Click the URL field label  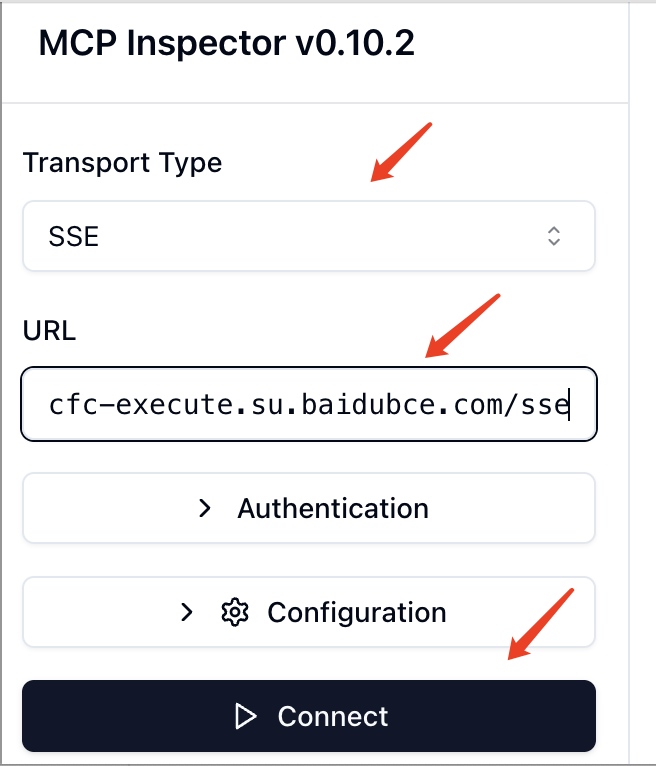pos(49,330)
